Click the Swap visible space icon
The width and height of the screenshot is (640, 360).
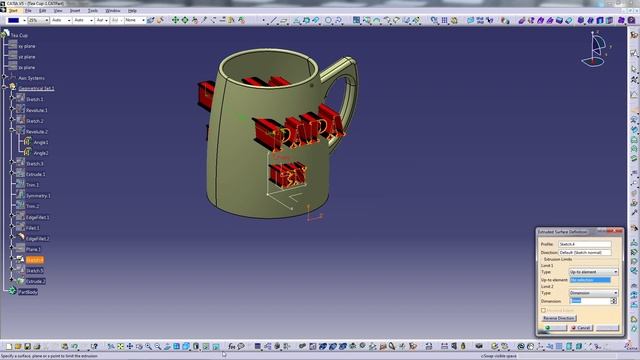pos(216,347)
